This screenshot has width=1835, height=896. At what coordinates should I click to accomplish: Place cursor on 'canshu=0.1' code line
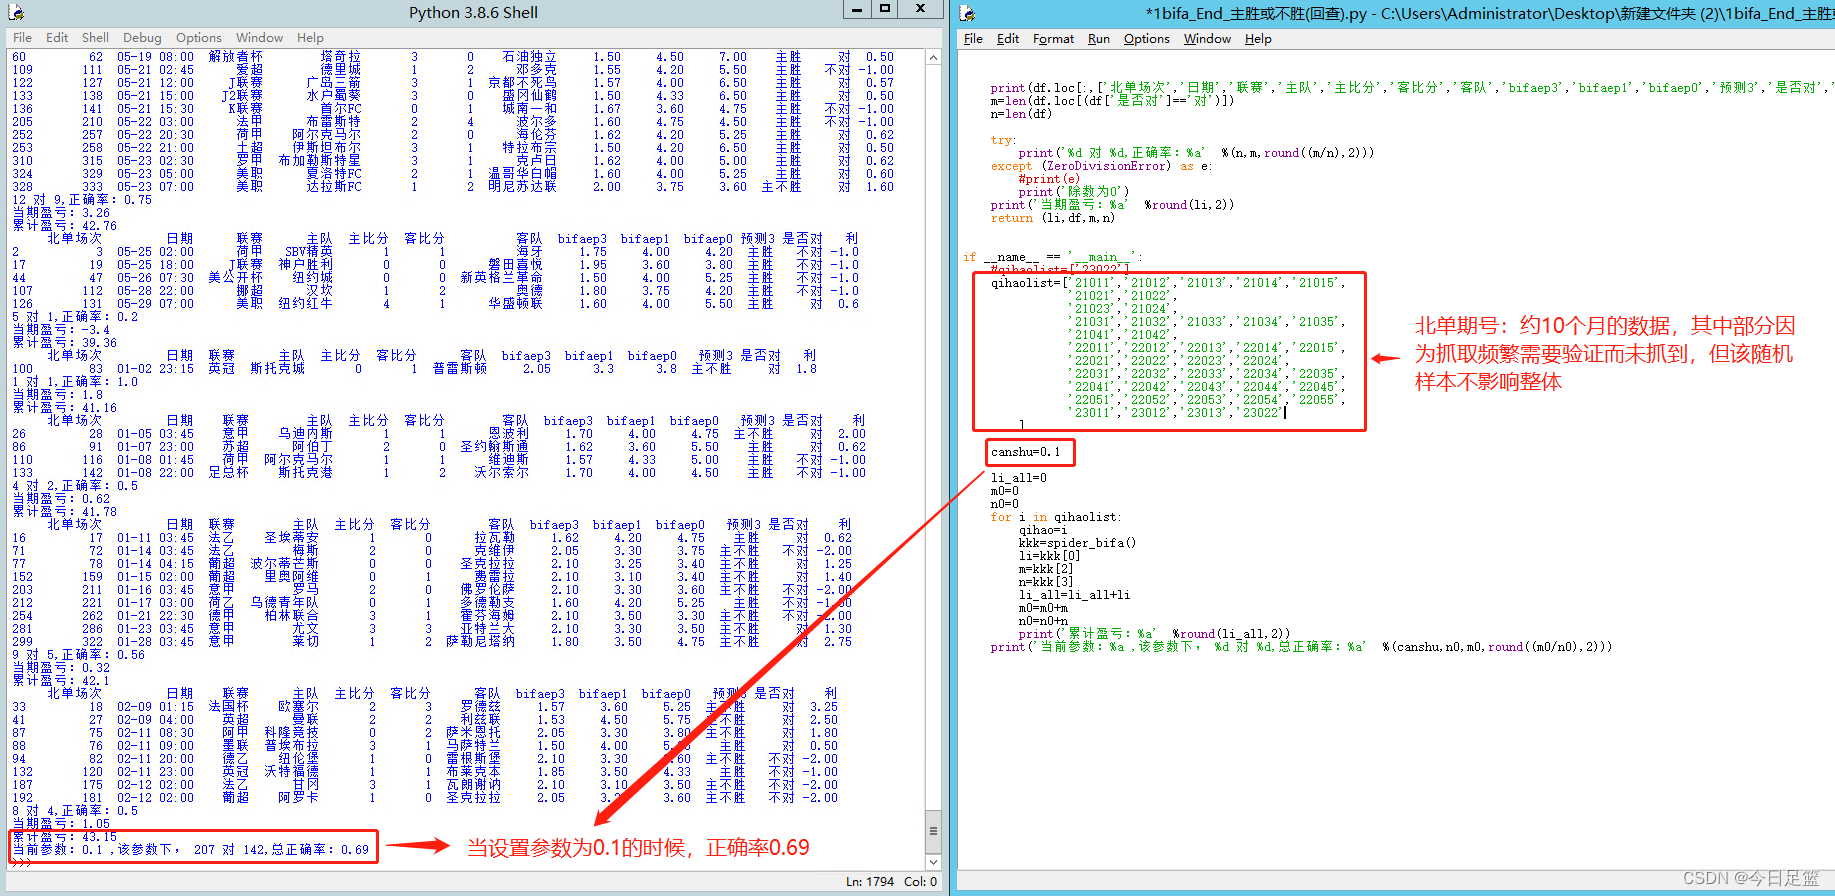click(1025, 452)
